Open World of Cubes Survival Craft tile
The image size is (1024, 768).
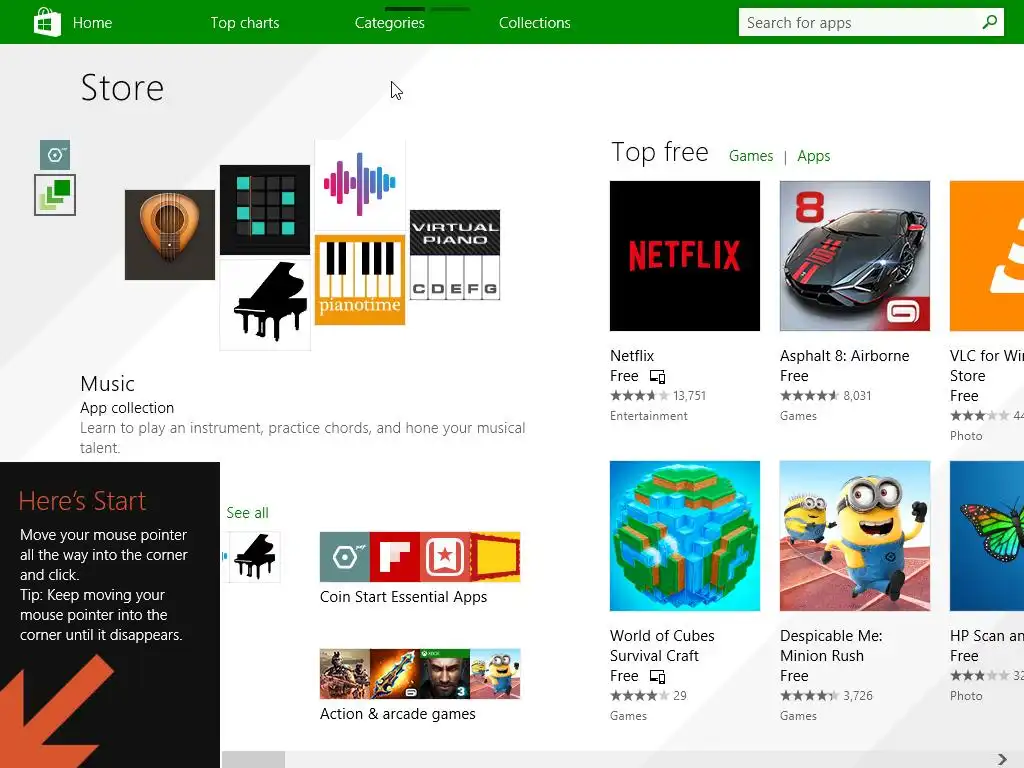(684, 536)
